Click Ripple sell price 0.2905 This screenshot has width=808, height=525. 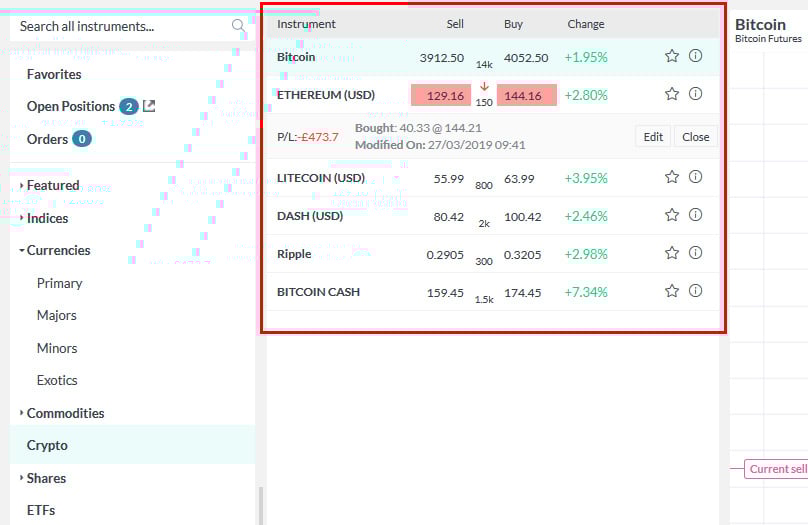(x=445, y=255)
